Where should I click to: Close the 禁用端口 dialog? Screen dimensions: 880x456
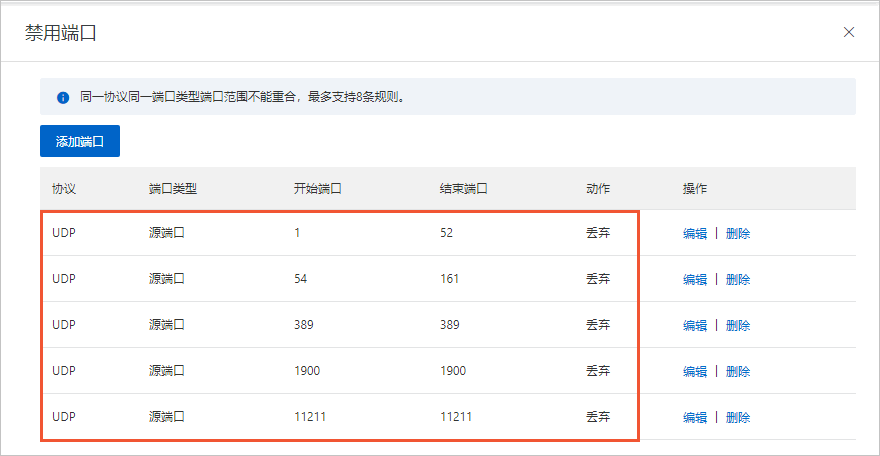click(849, 32)
